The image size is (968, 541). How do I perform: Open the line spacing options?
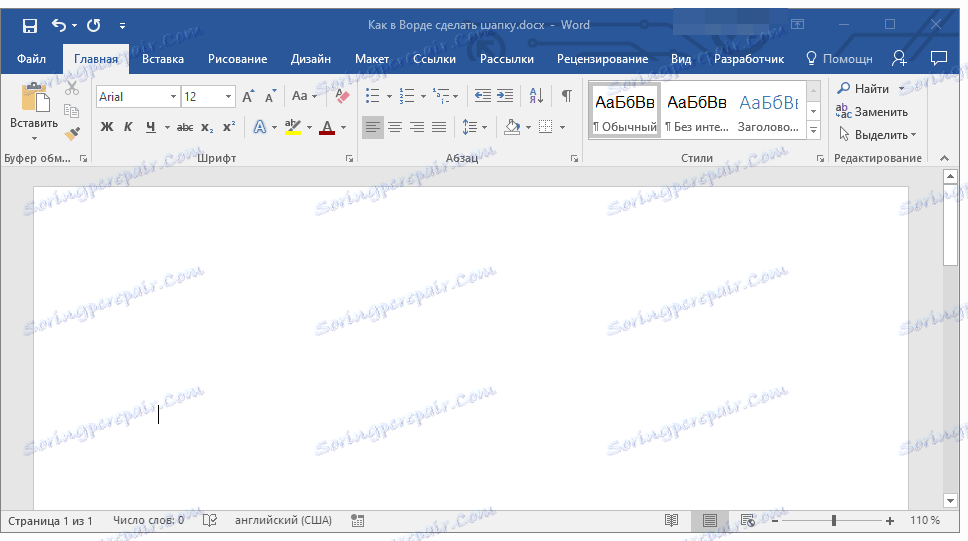[474, 127]
